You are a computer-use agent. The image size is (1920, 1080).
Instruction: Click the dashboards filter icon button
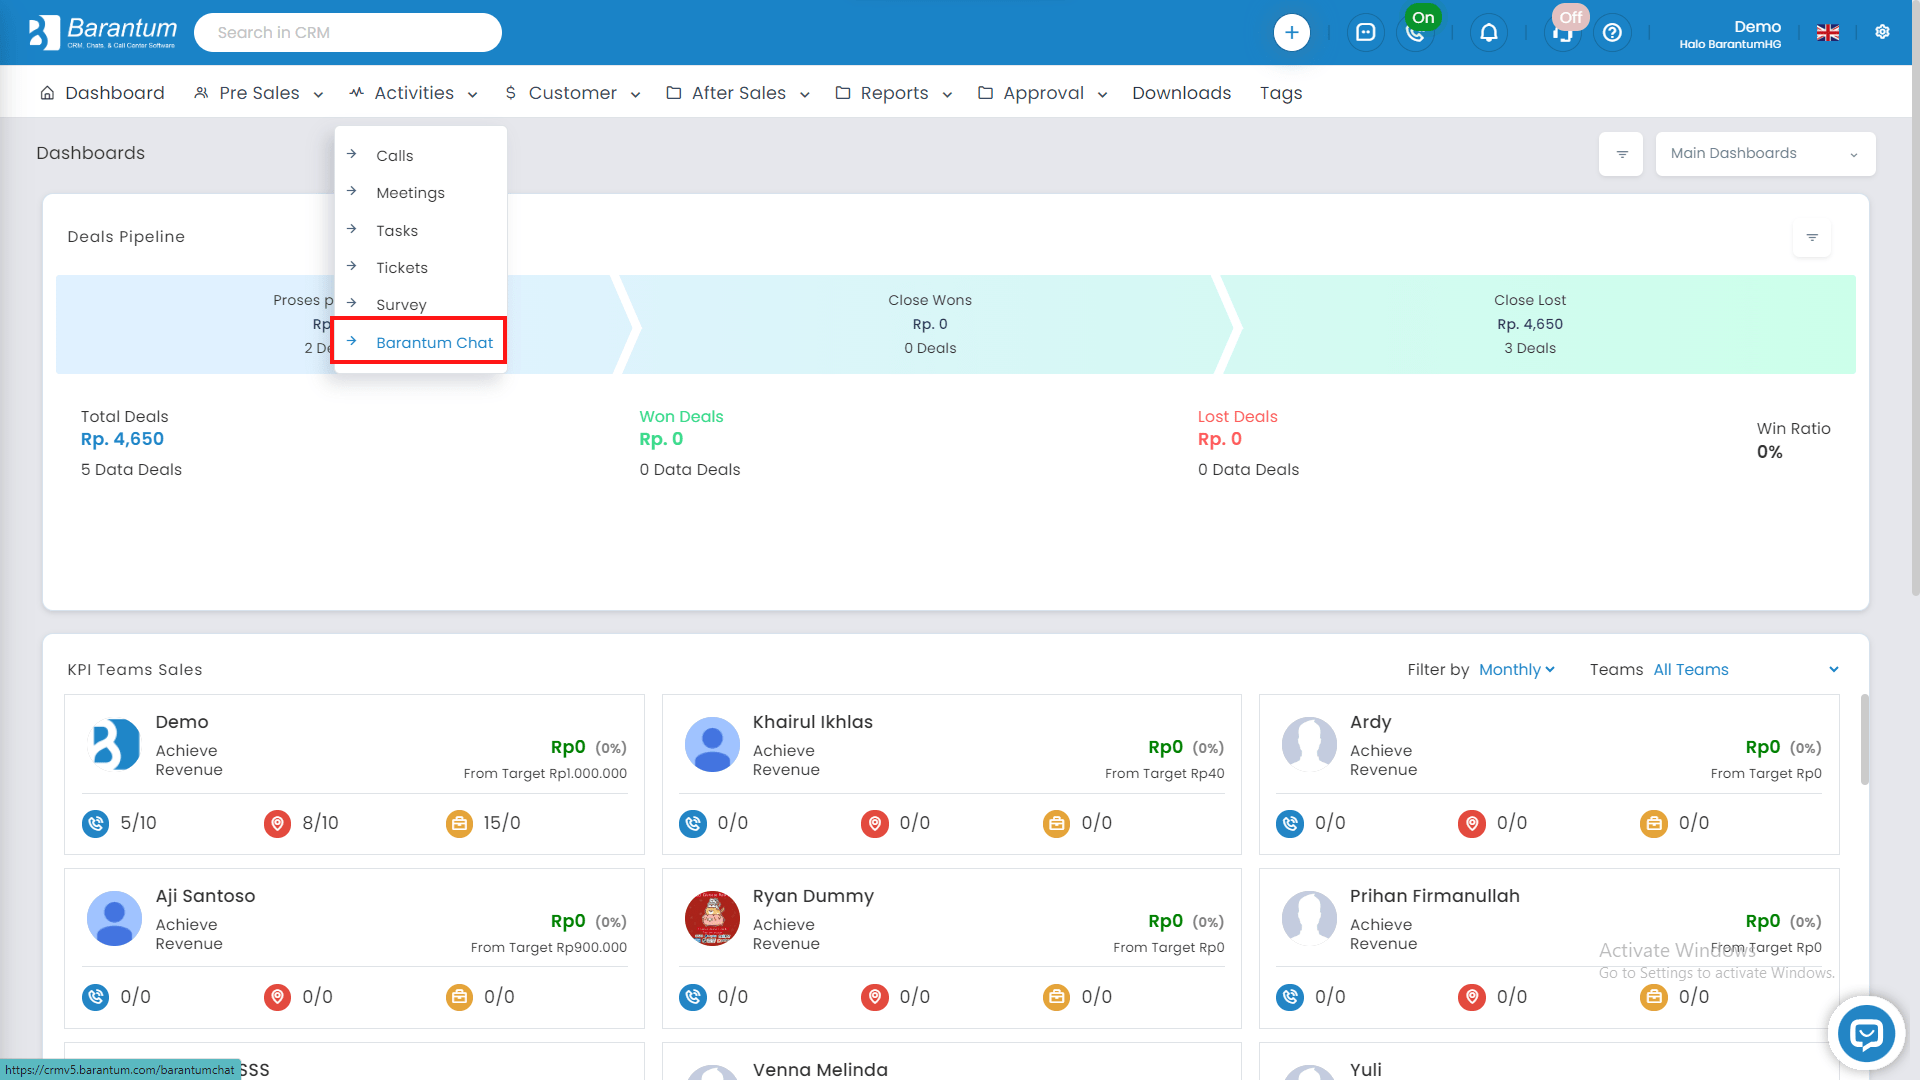(x=1621, y=154)
